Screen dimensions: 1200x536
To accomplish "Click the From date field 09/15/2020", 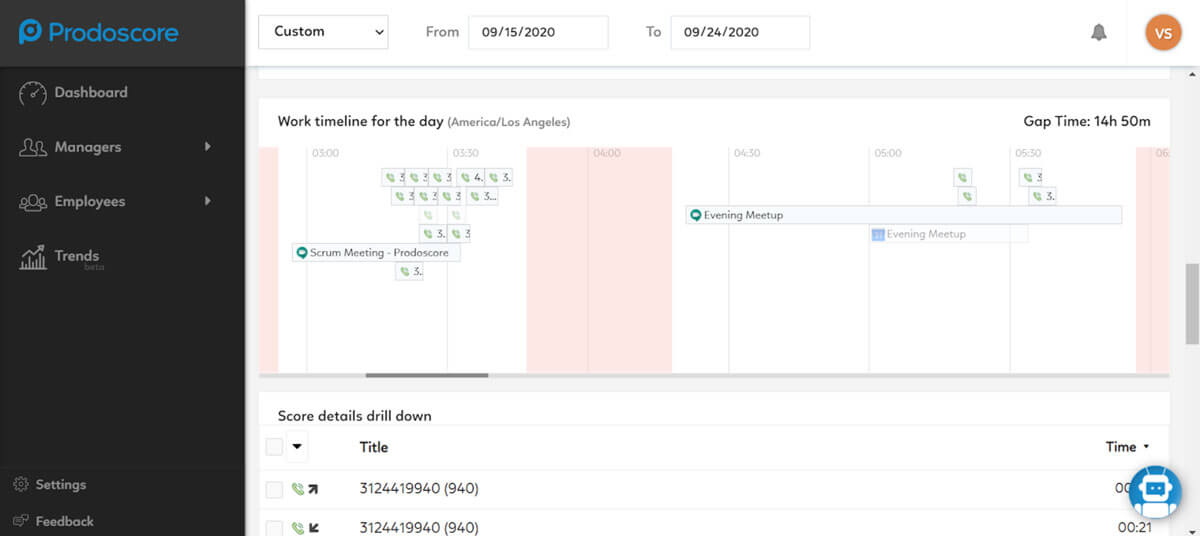I will (x=538, y=32).
